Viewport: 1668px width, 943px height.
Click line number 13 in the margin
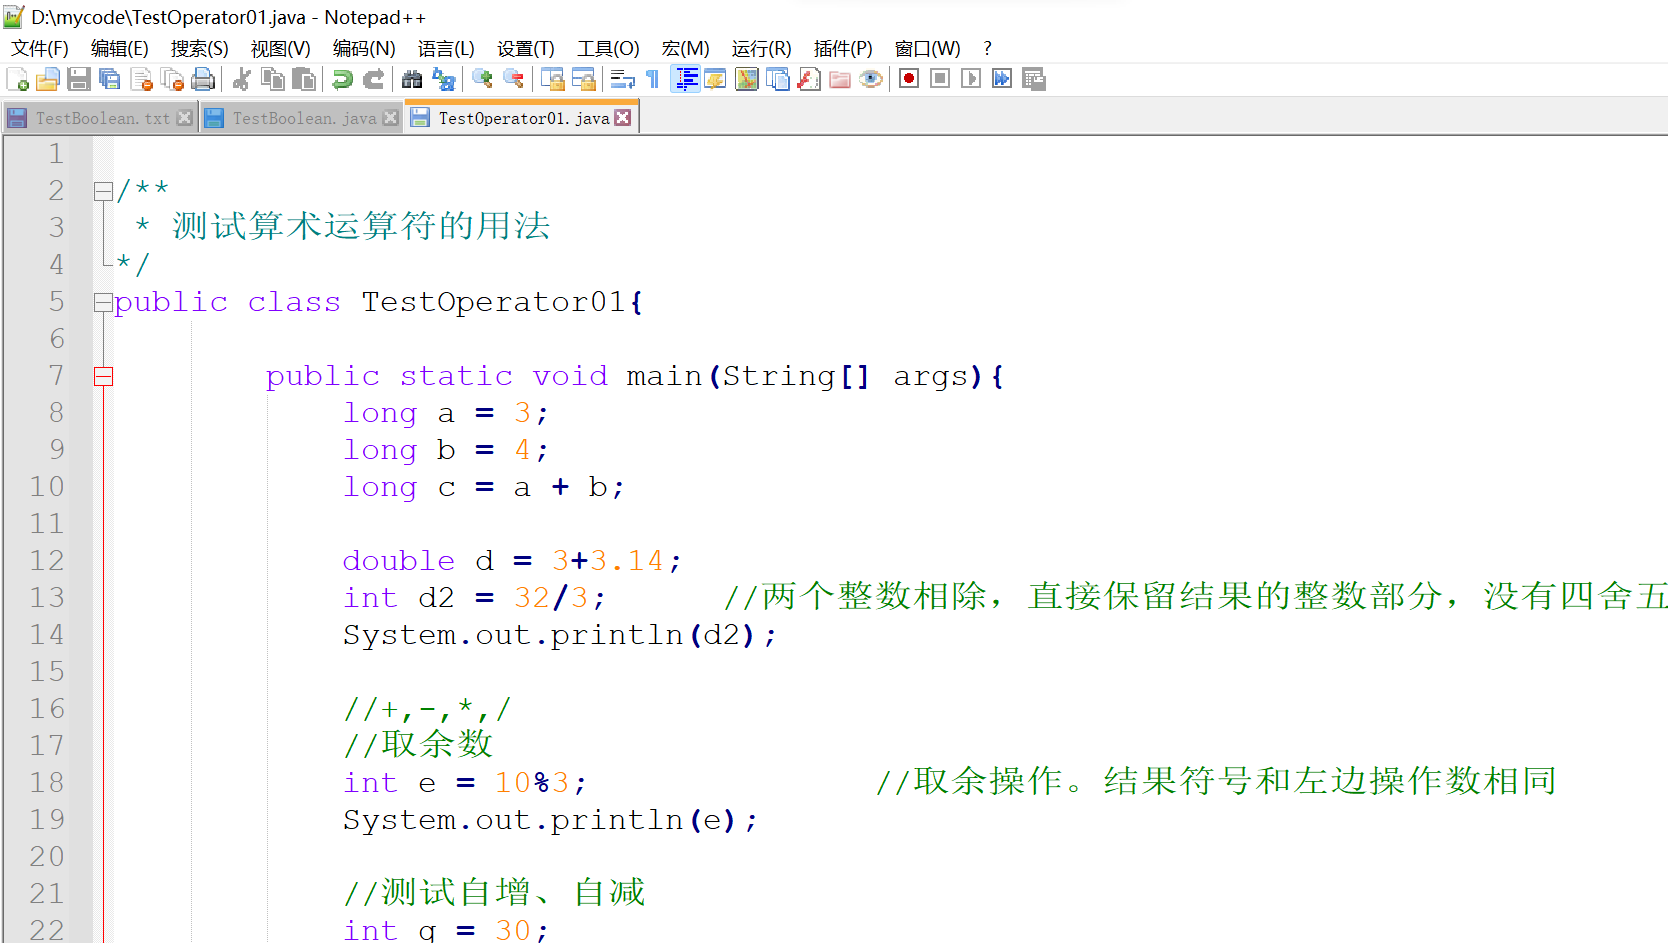[x=47, y=598]
